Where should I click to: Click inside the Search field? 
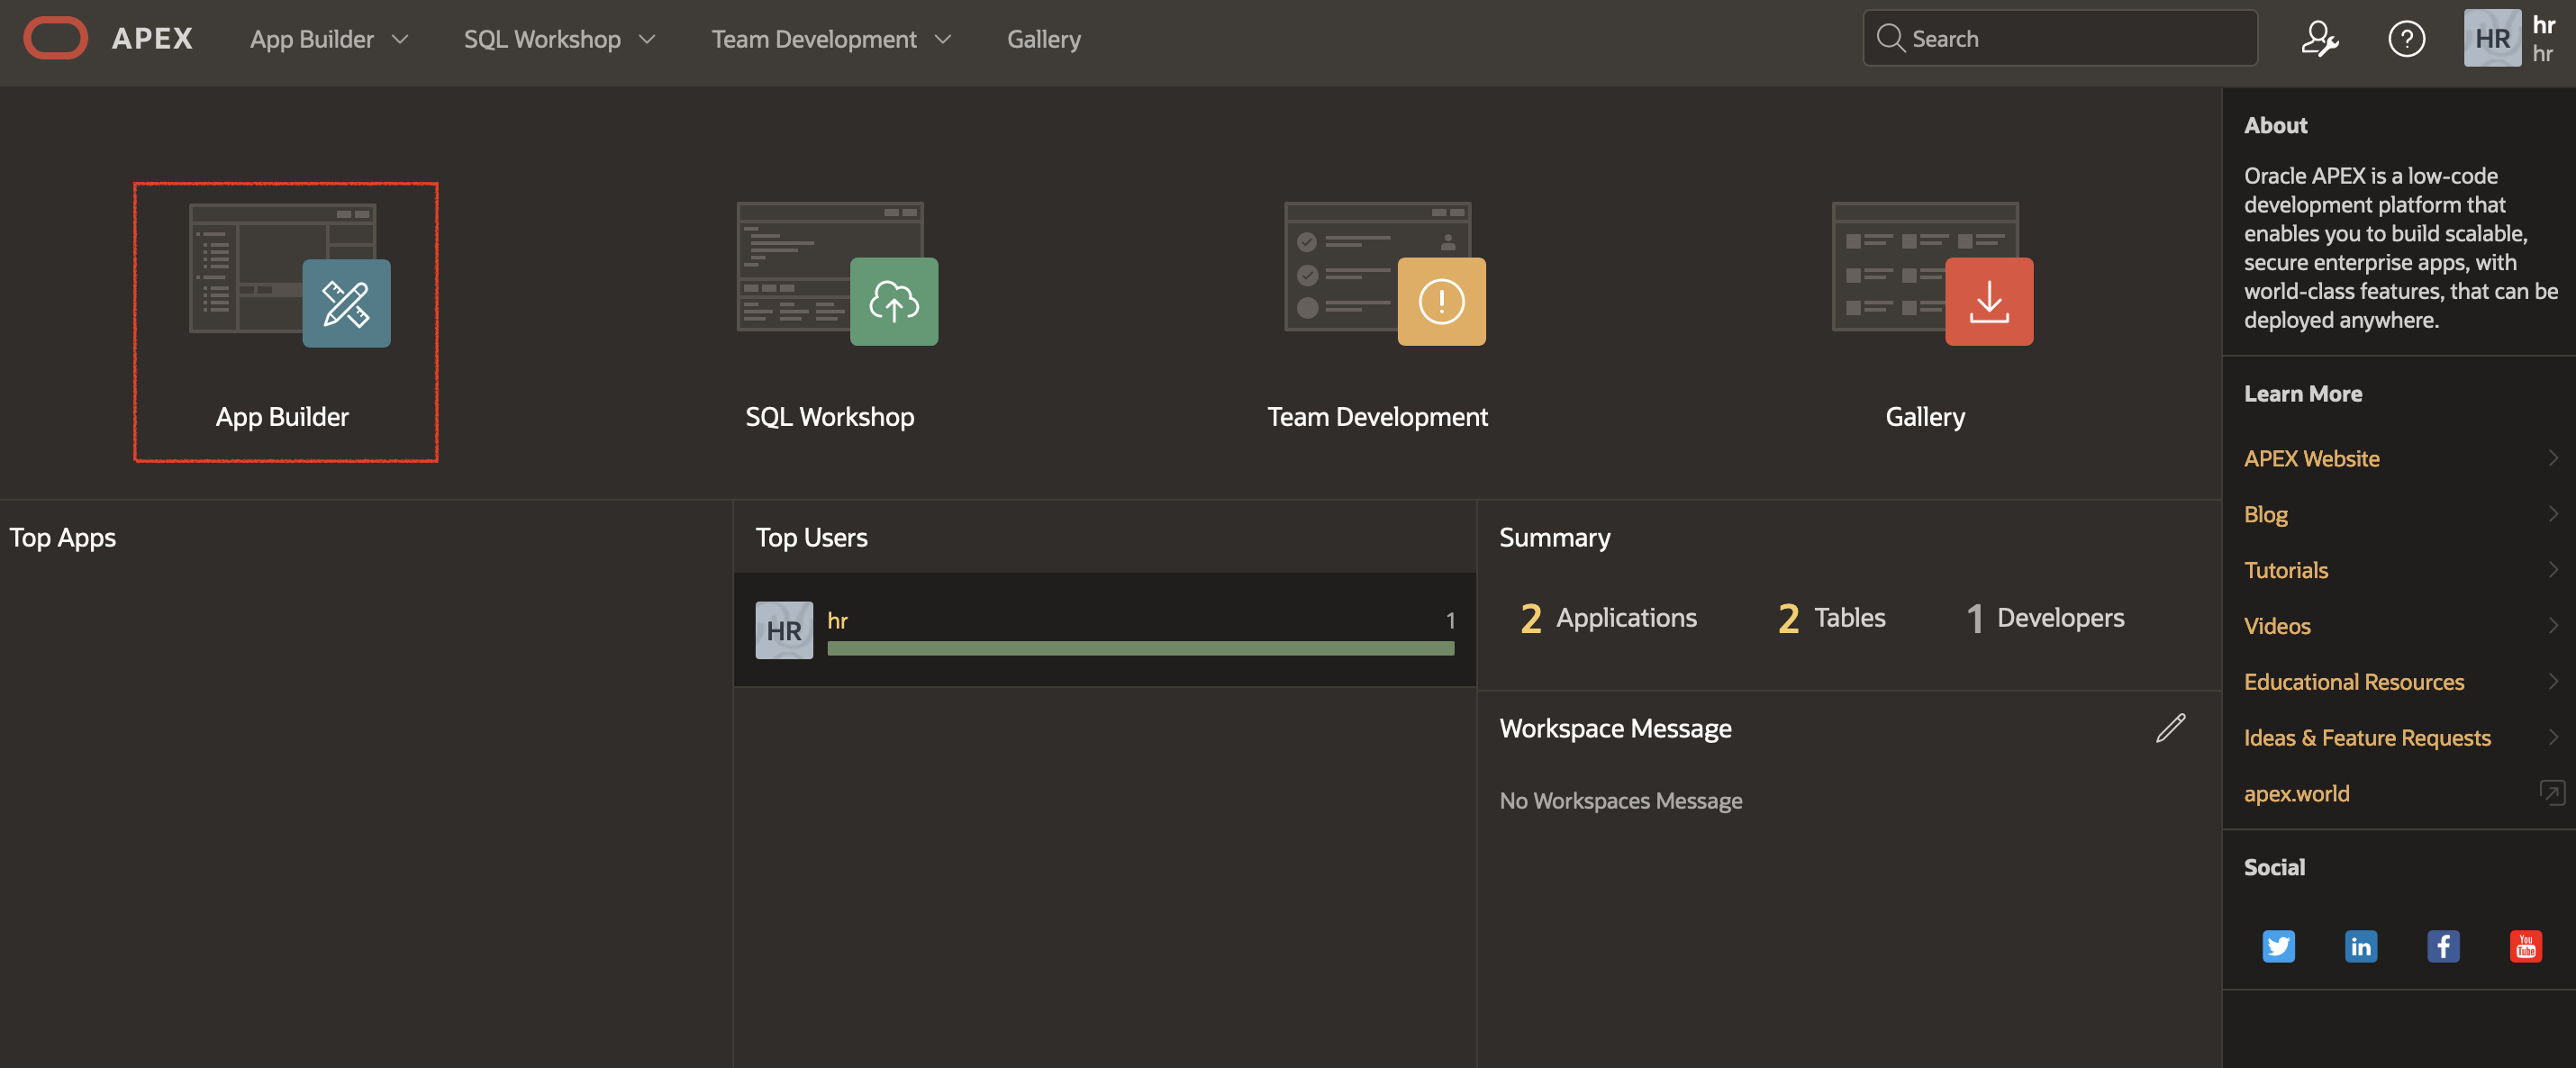click(2059, 38)
